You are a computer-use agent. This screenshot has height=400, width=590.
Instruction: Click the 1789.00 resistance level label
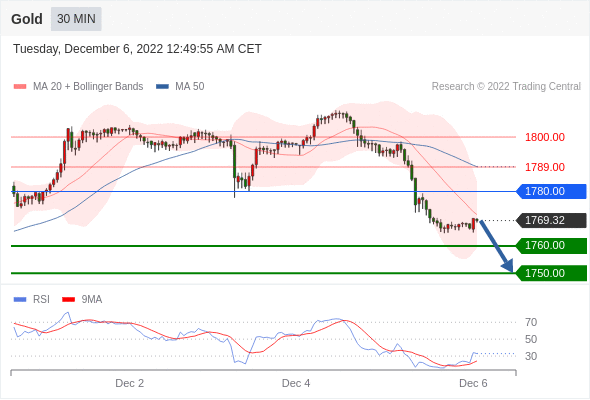point(544,167)
